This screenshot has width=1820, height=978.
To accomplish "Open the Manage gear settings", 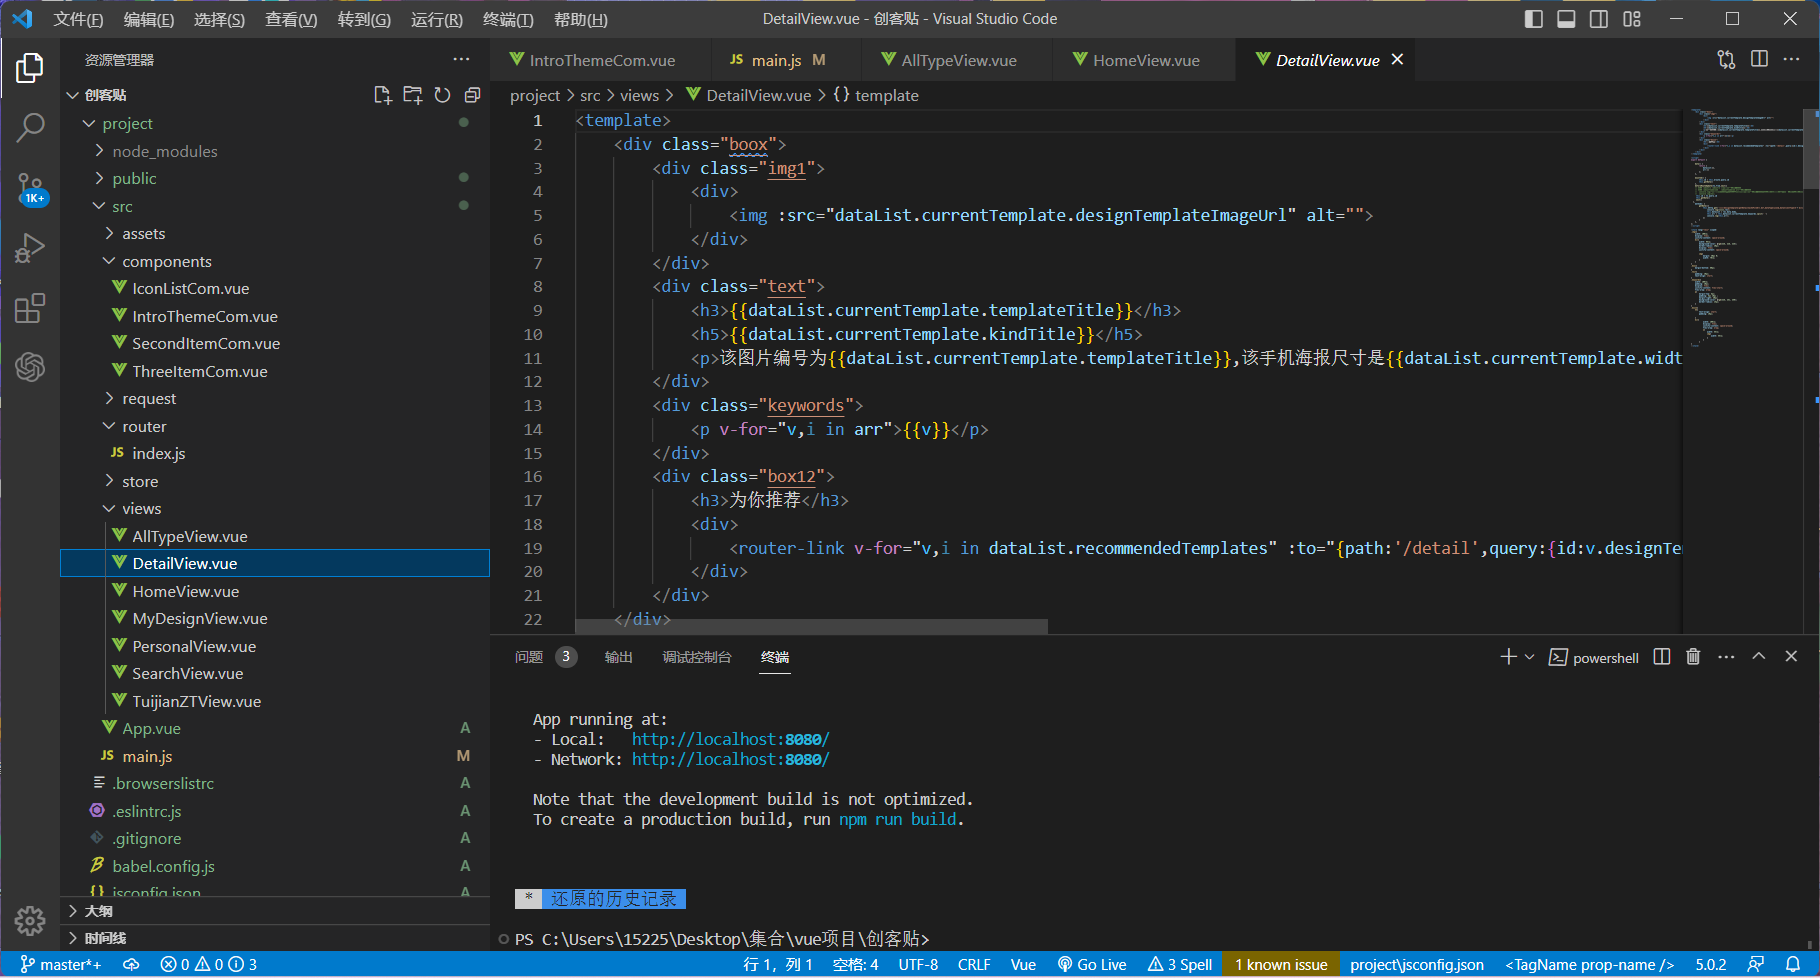I will click(x=30, y=920).
